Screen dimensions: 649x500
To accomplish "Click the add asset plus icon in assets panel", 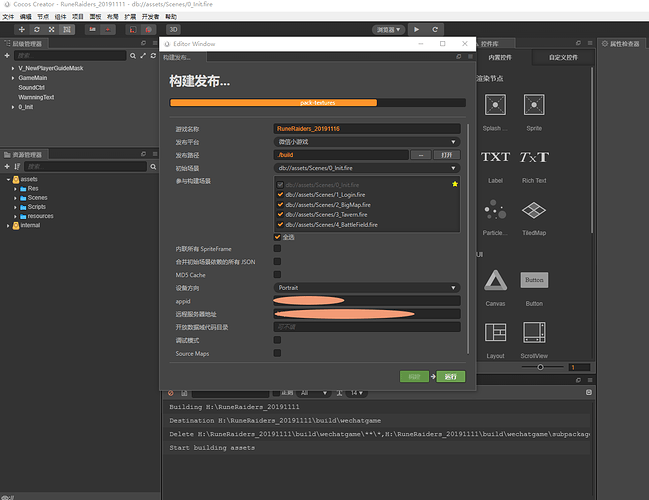I will coord(7,166).
